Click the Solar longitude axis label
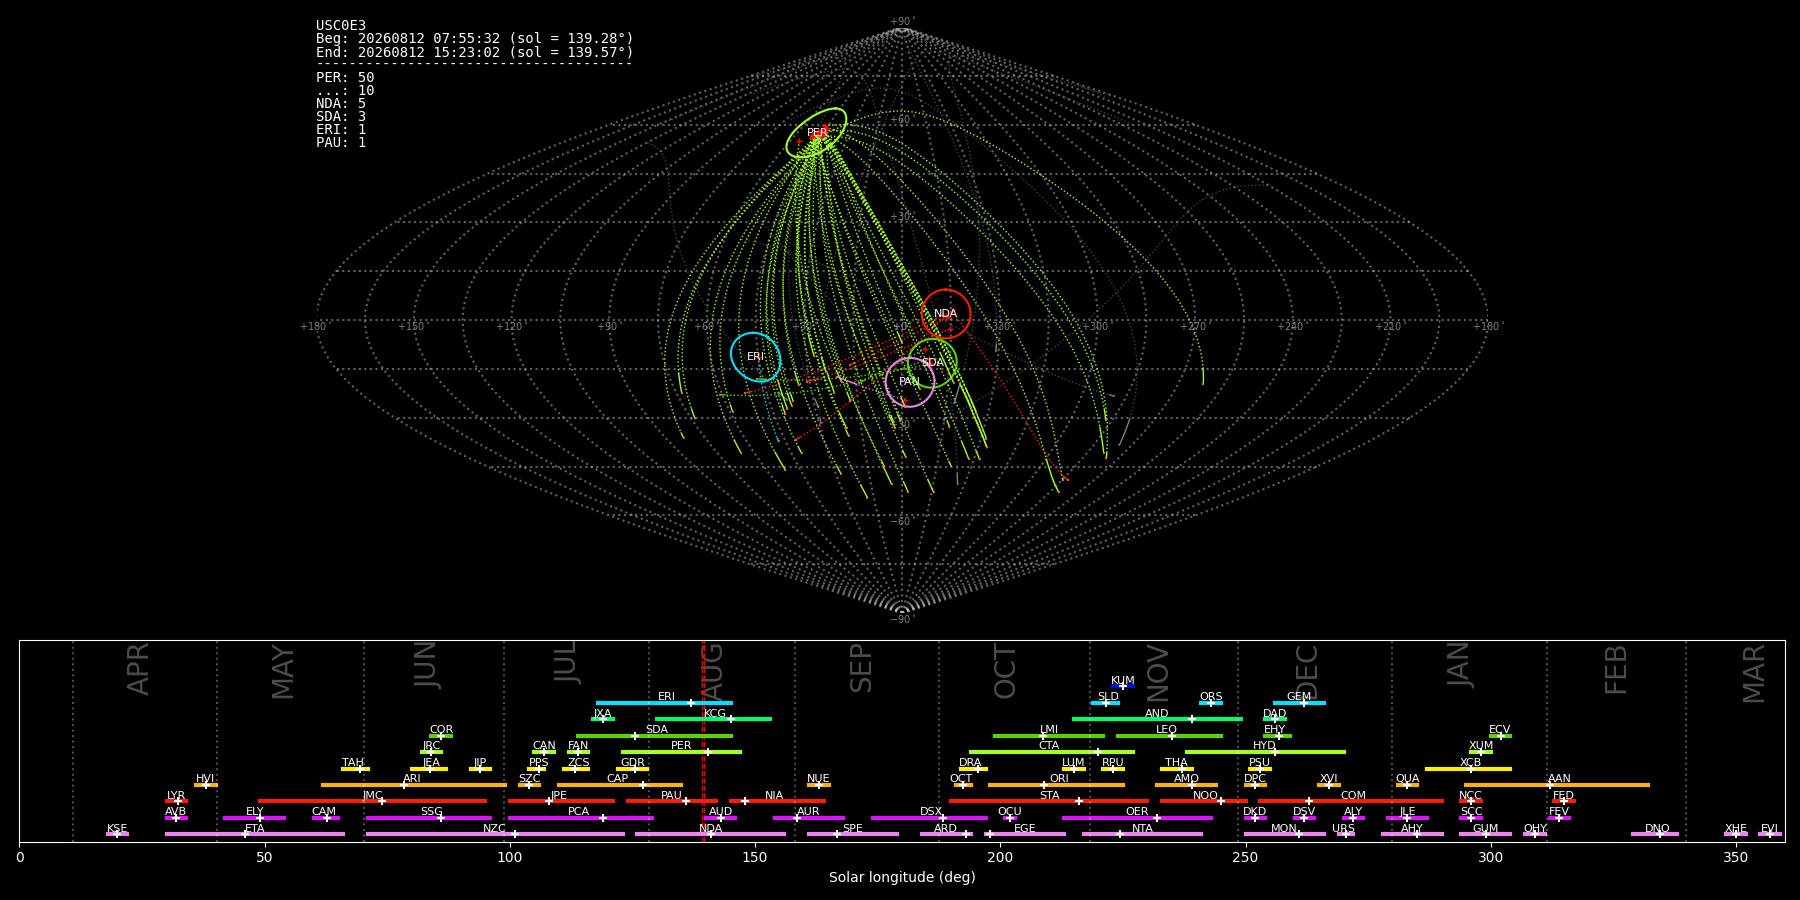The height and width of the screenshot is (900, 1800). click(902, 877)
